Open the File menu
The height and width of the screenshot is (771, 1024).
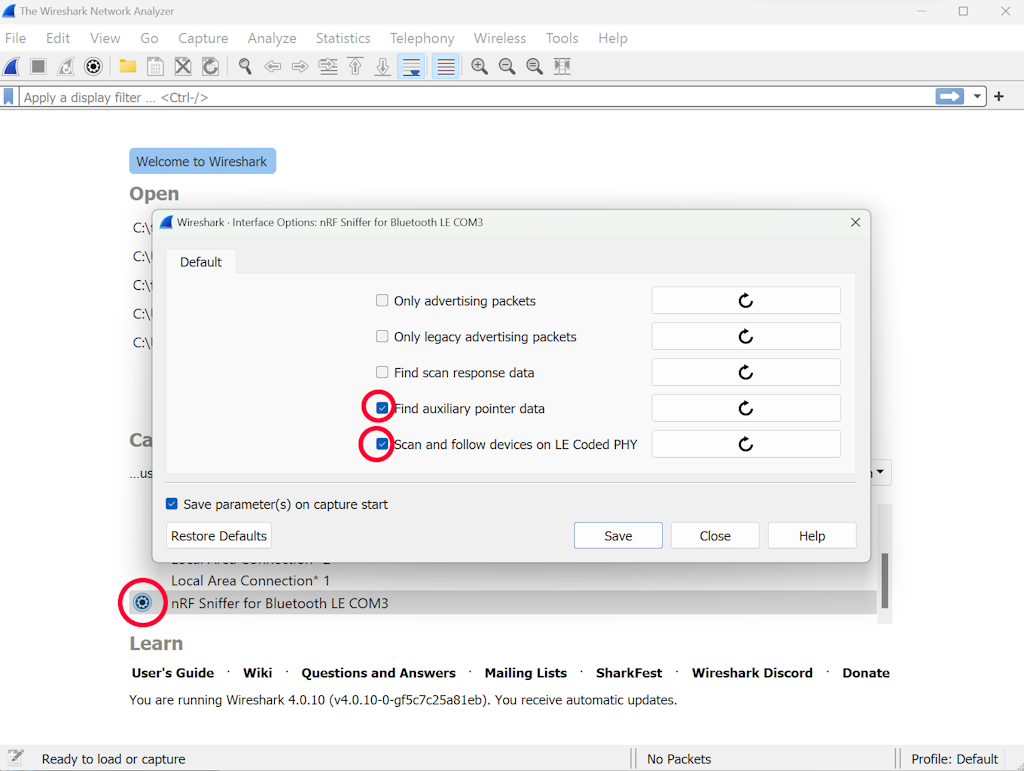point(16,39)
